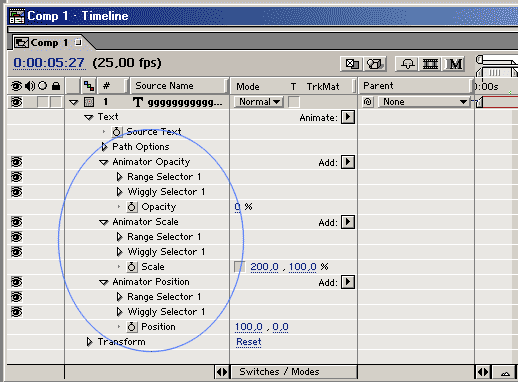
Task: Expand Range Selector 1 under Animator Position
Action: point(119,297)
